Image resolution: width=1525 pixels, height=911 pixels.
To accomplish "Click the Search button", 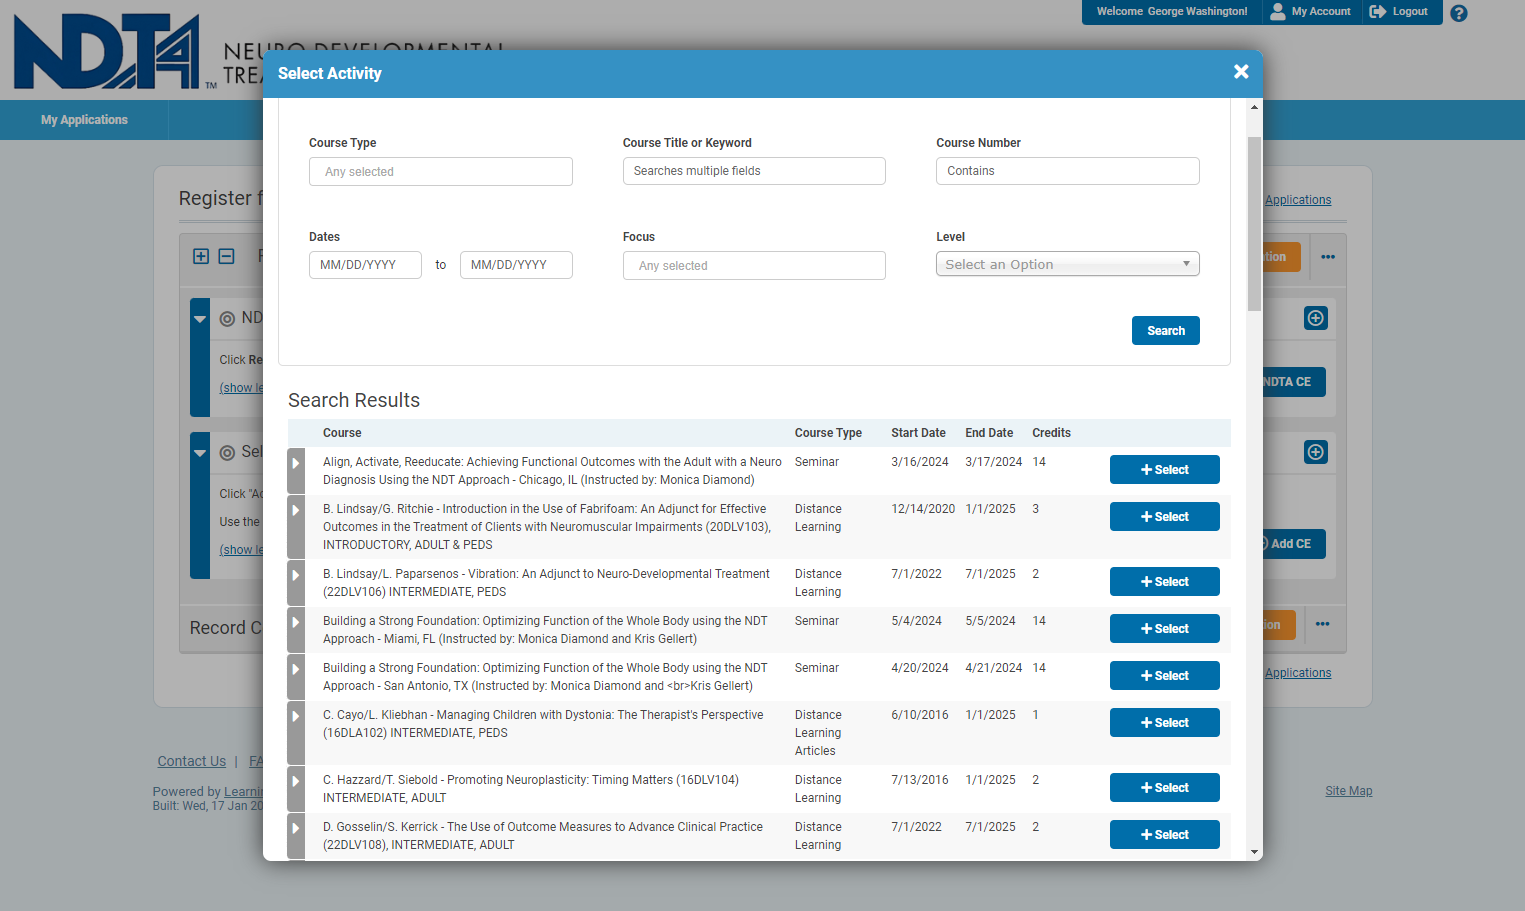I will (x=1165, y=331).
